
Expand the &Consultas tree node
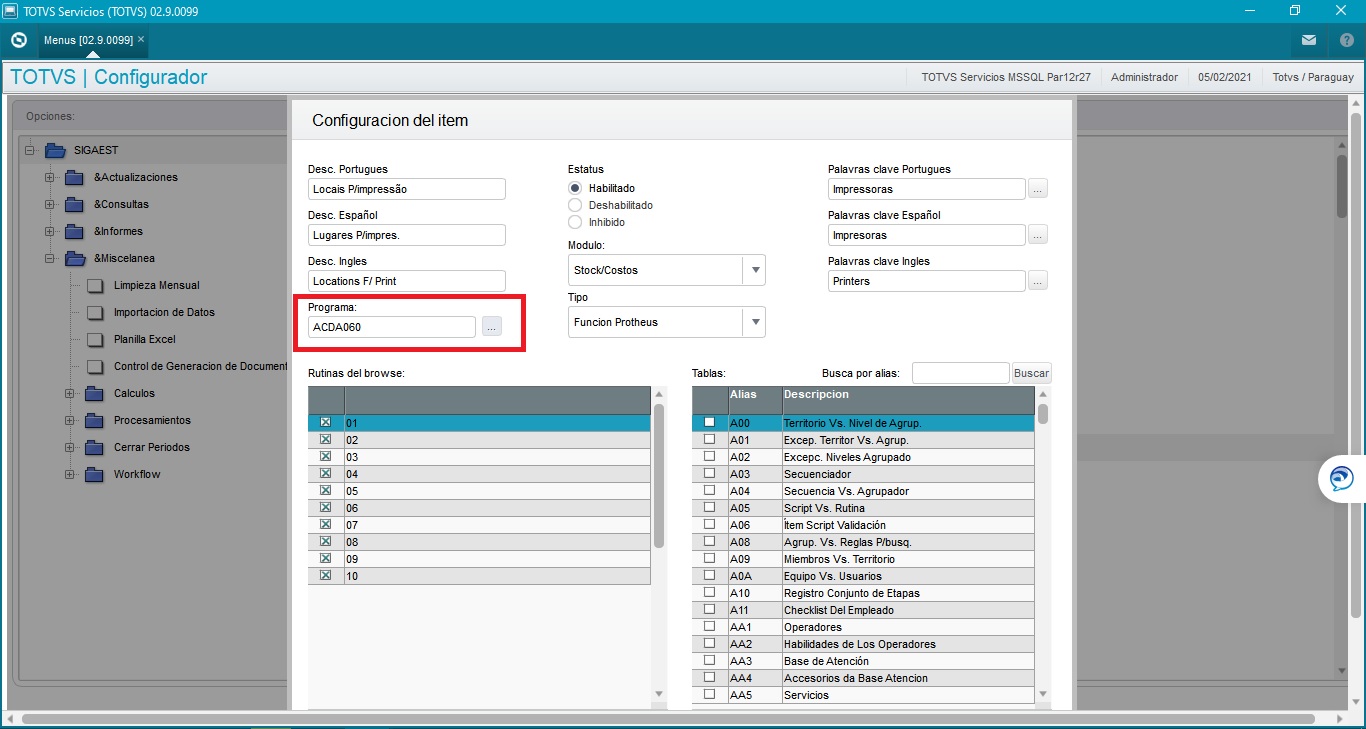[50, 205]
